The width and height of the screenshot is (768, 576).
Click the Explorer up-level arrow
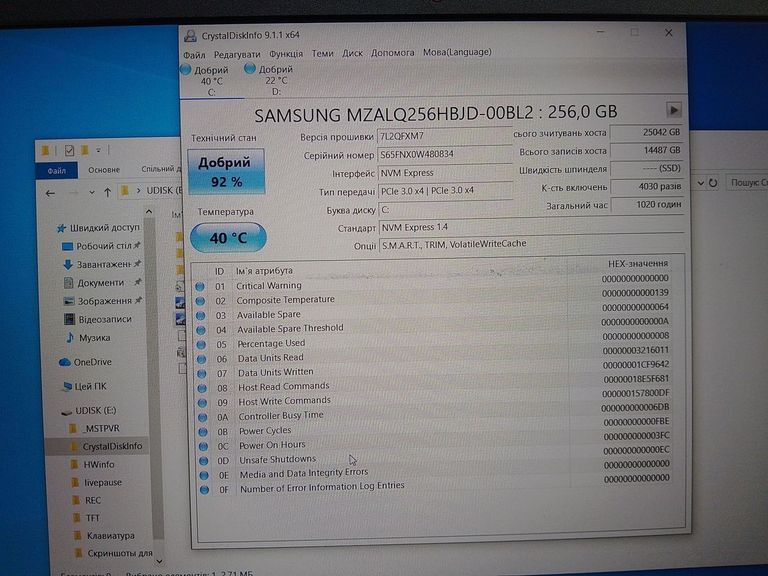point(108,192)
